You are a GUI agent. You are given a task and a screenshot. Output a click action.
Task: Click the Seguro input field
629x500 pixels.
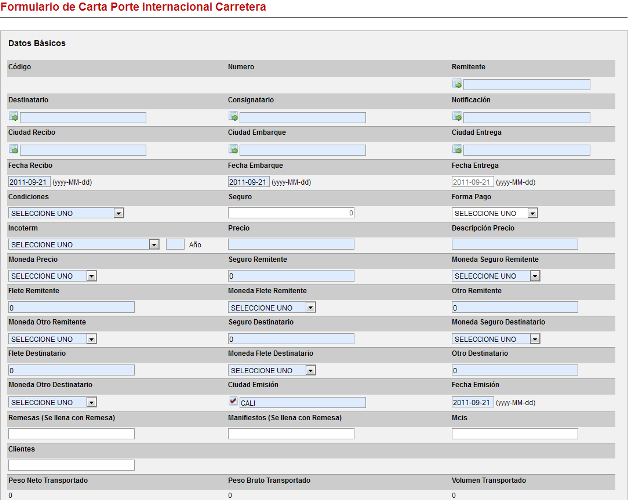(x=291, y=213)
